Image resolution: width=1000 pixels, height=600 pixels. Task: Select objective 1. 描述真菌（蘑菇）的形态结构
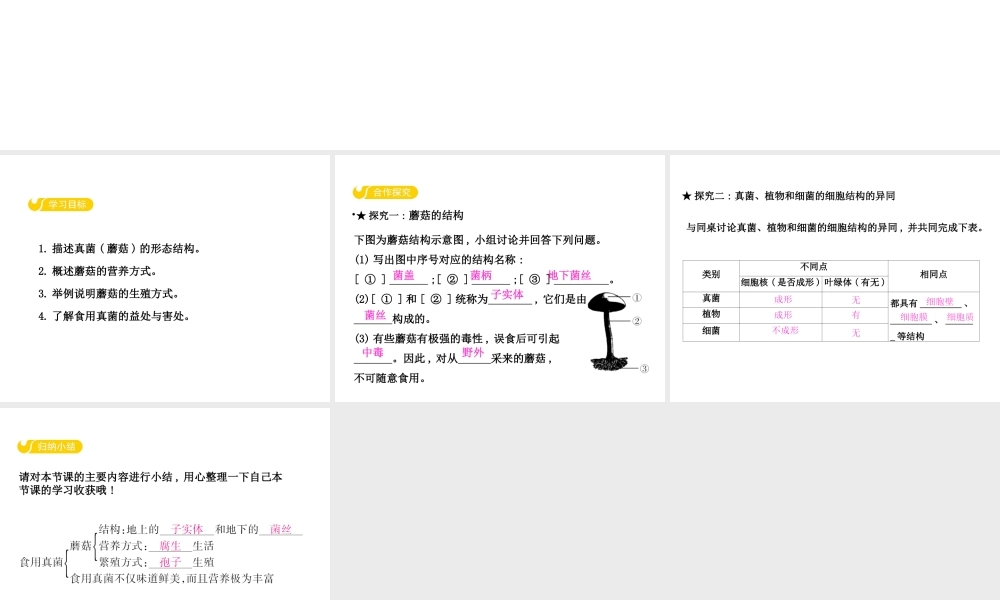[x=120, y=249]
